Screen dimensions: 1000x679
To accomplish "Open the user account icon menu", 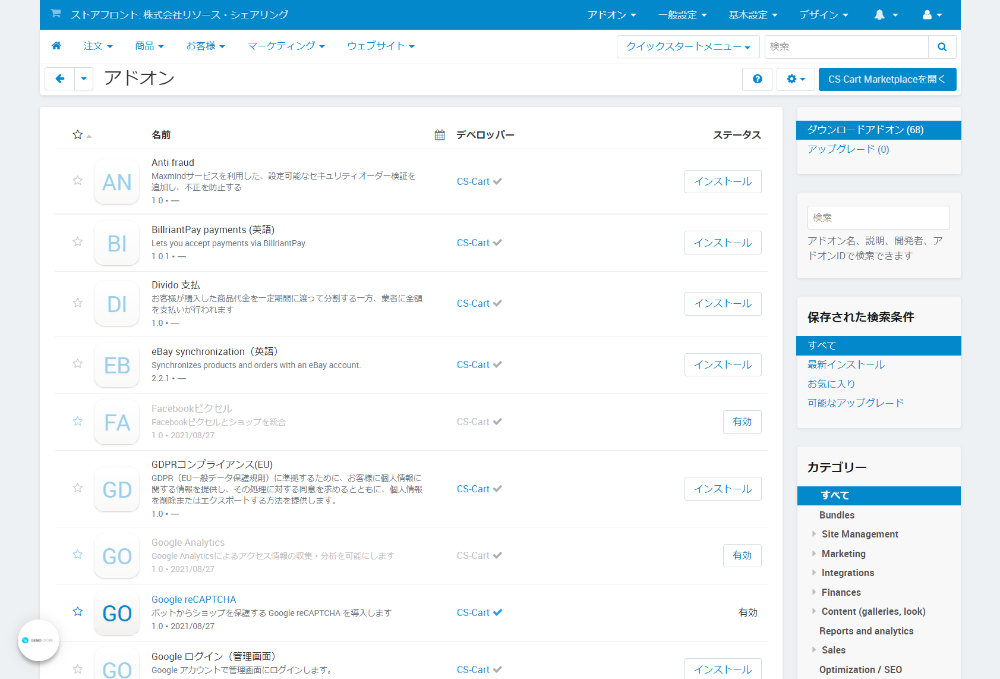I will point(932,15).
